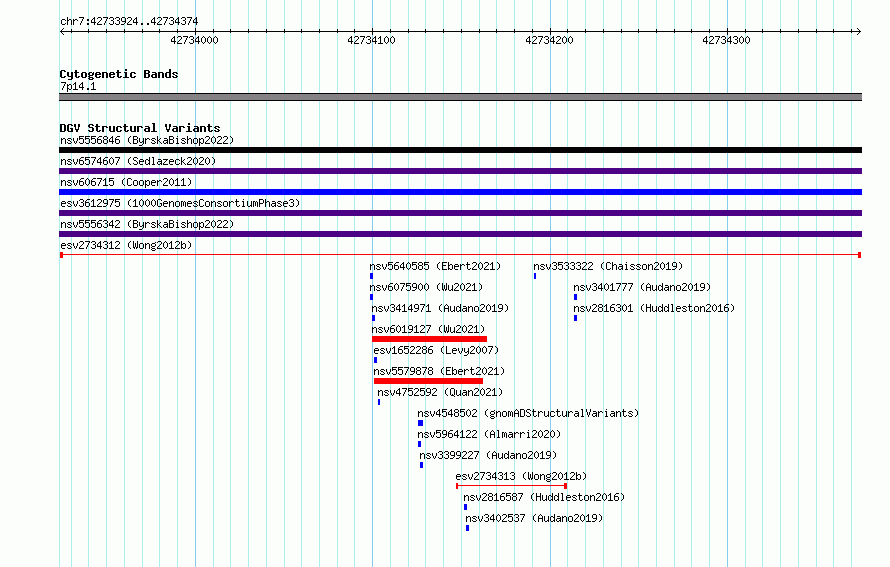The width and height of the screenshot is (890, 567).
Task: Click the nsv2816301 (Huddleston2016) blue marker
Action: click(576, 318)
